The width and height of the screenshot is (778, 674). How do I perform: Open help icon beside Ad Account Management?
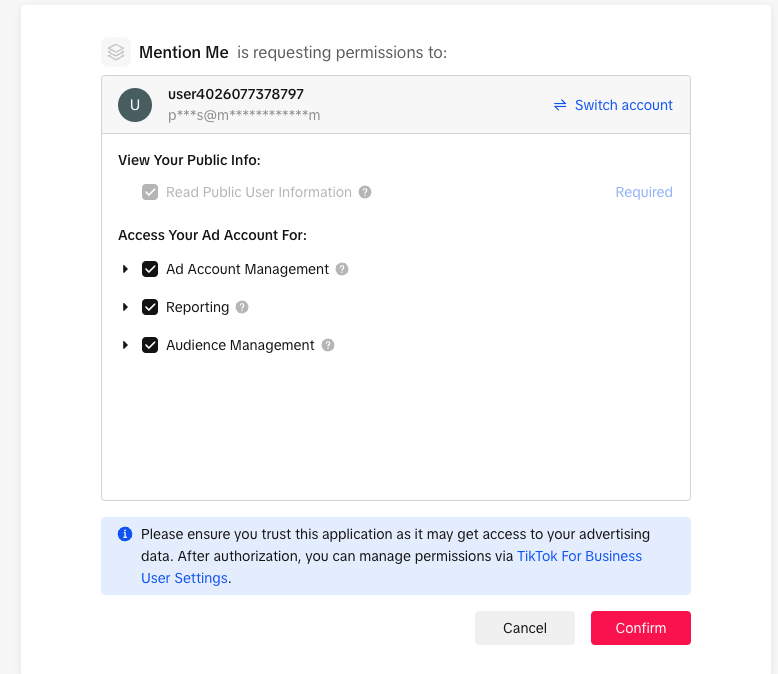pyautogui.click(x=342, y=269)
